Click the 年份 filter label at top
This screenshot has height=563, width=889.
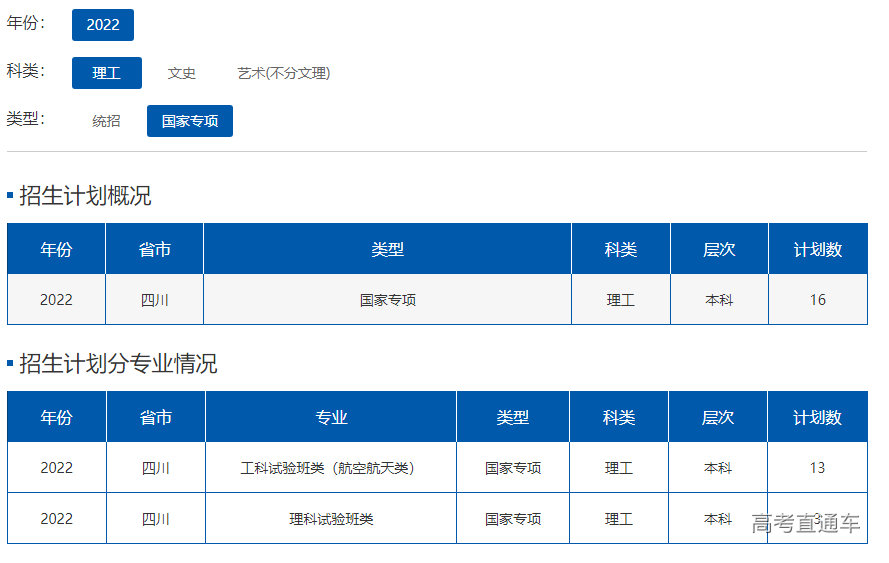(25, 23)
